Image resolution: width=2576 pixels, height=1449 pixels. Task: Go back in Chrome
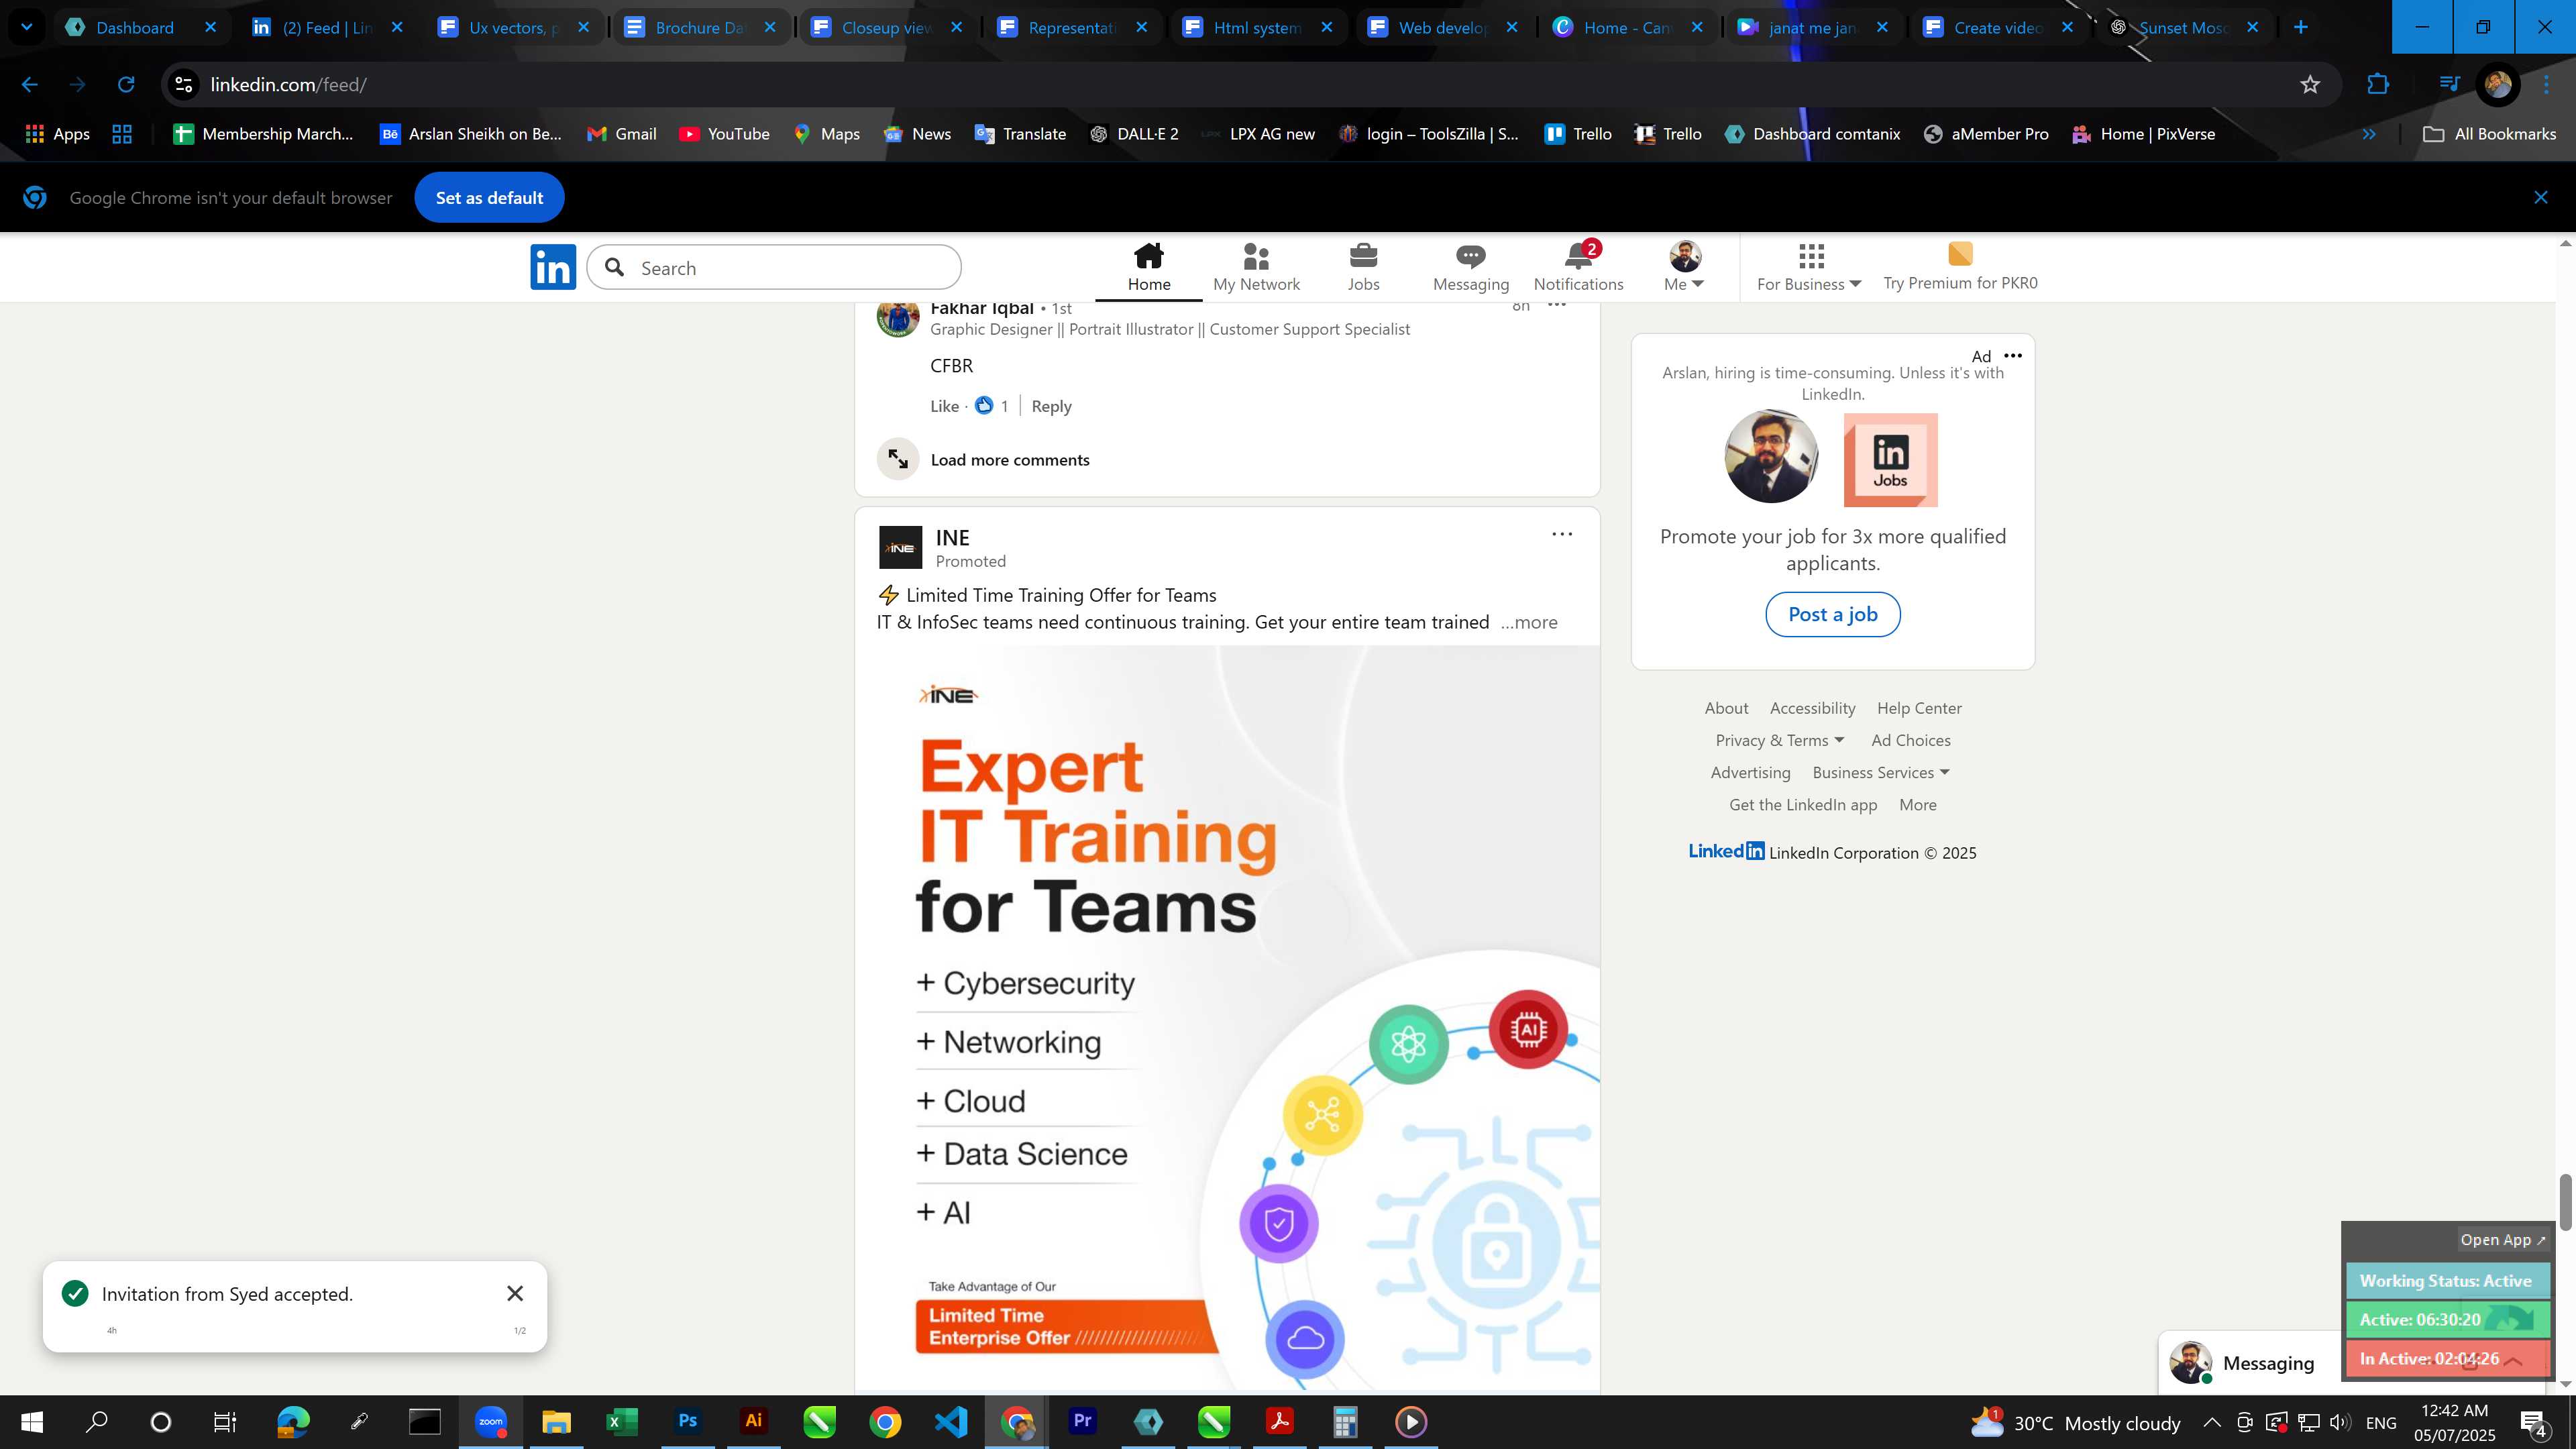coord(29,85)
